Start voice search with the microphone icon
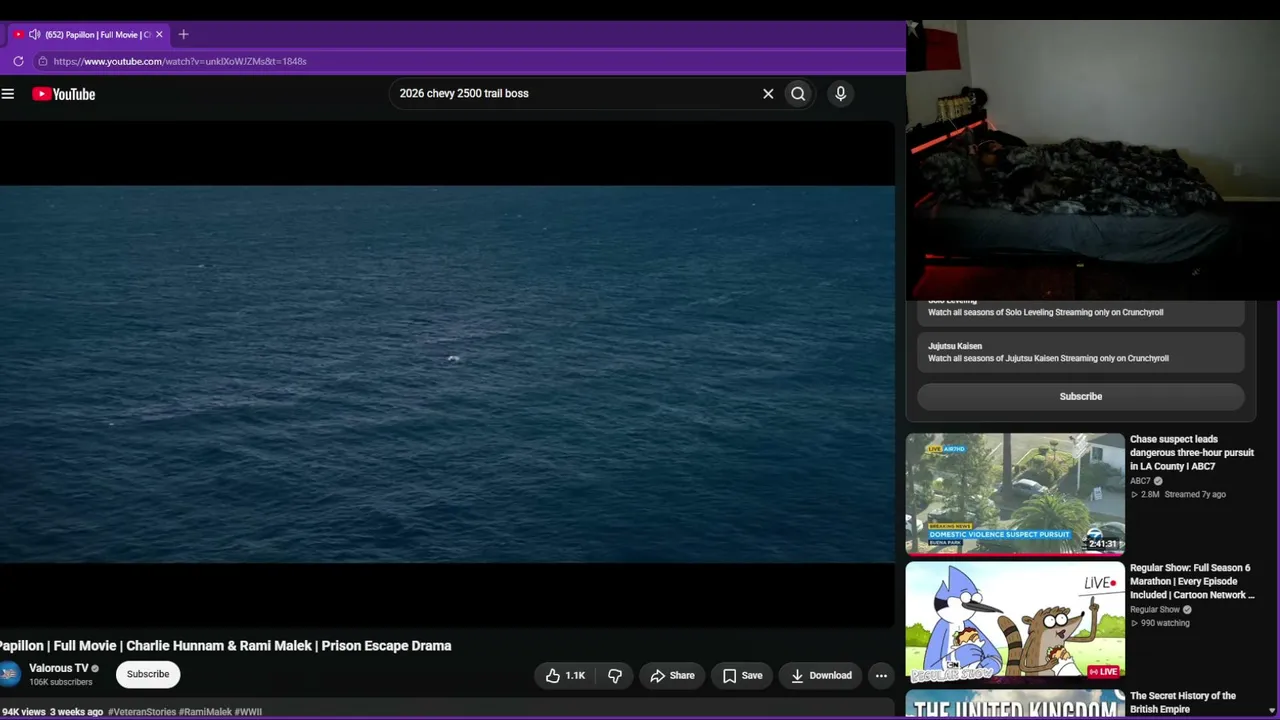 click(840, 94)
